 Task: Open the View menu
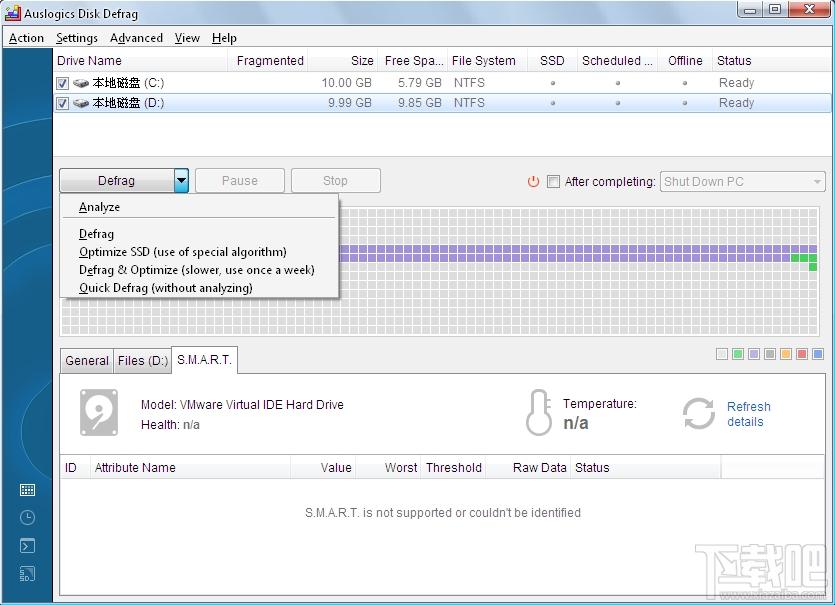[187, 38]
